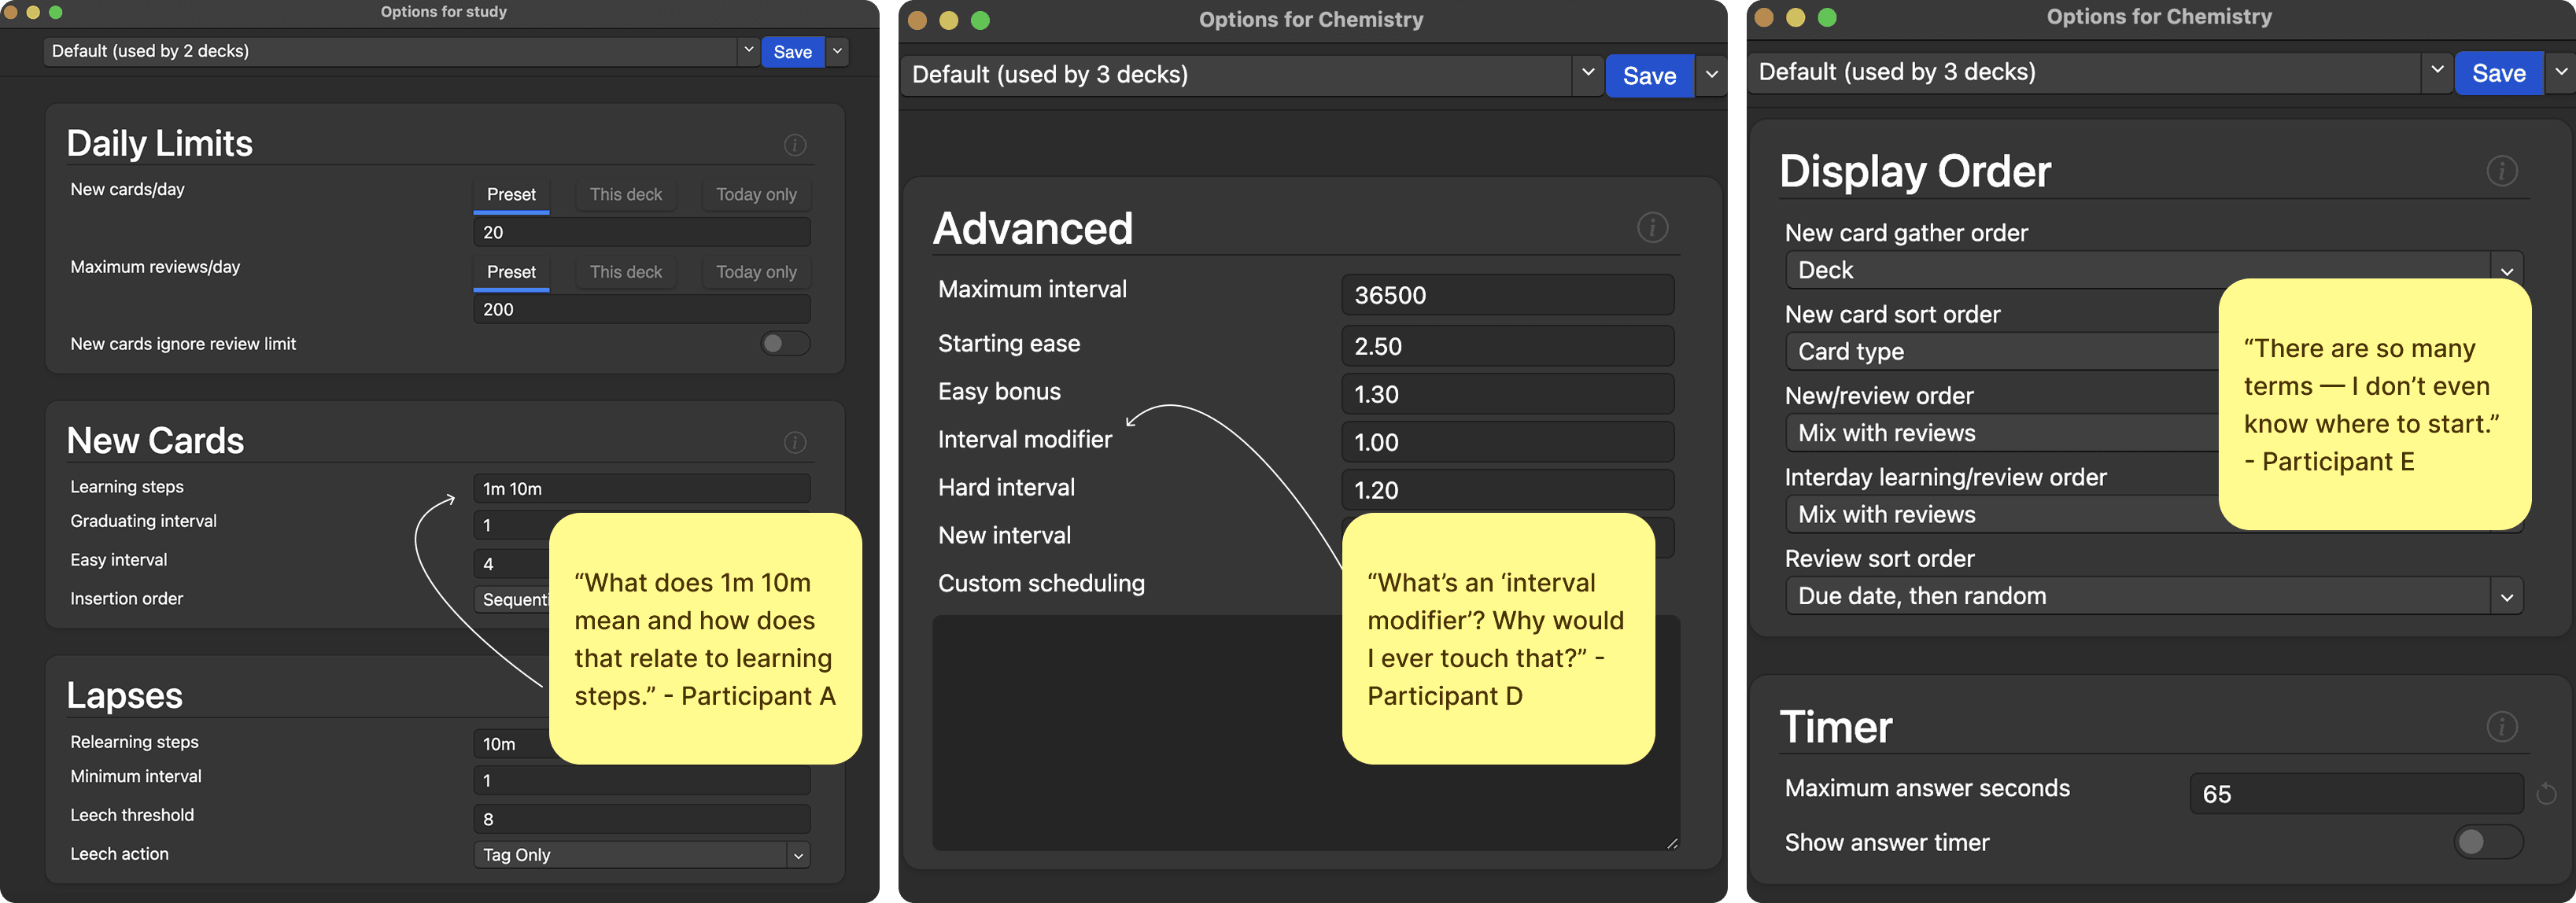
Task: Switch Maximum reviews/day to 'Today only'
Action: click(x=756, y=272)
